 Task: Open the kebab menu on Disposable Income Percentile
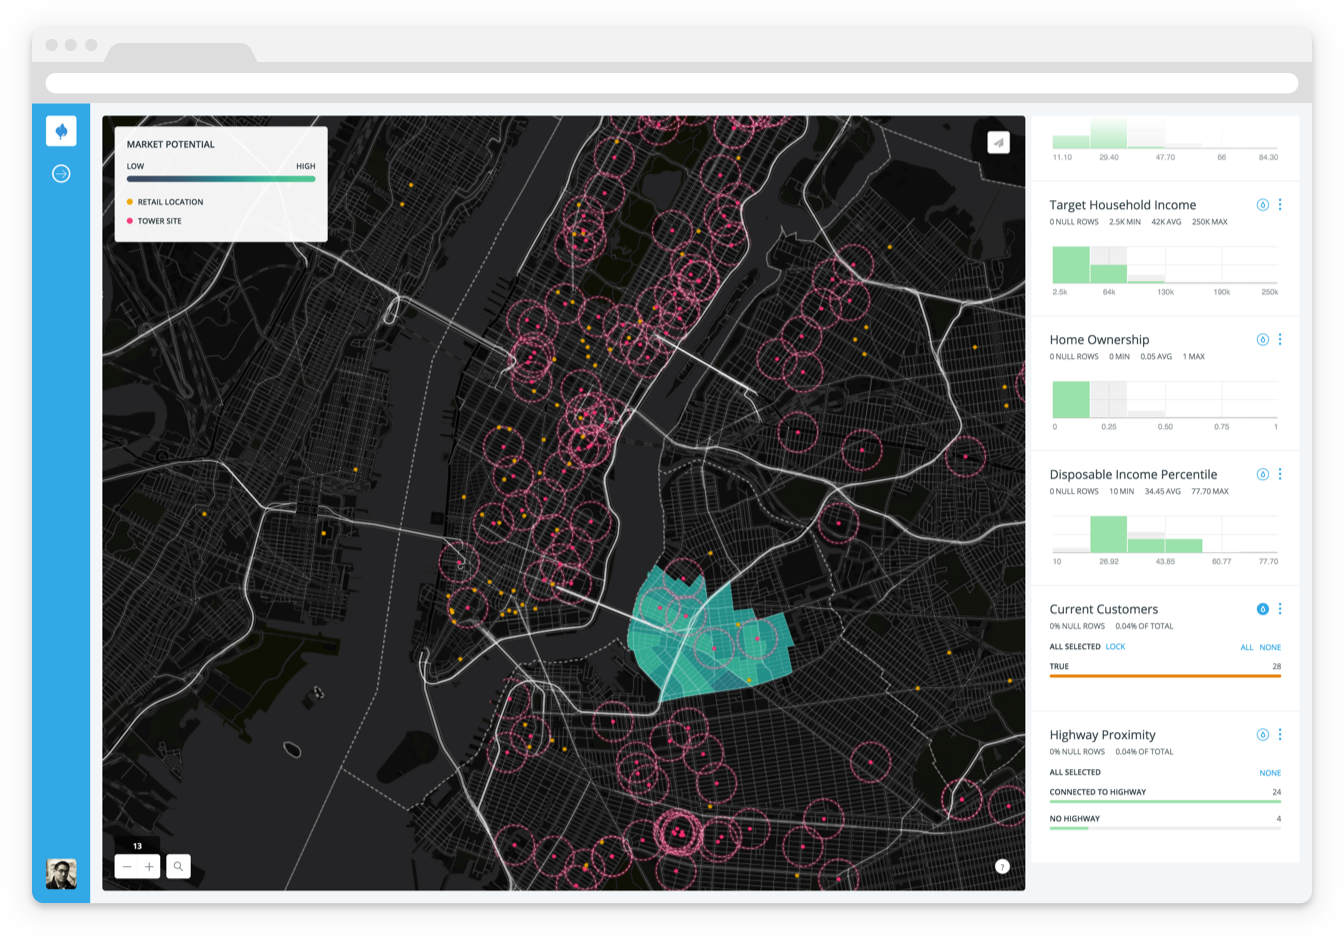(1281, 474)
